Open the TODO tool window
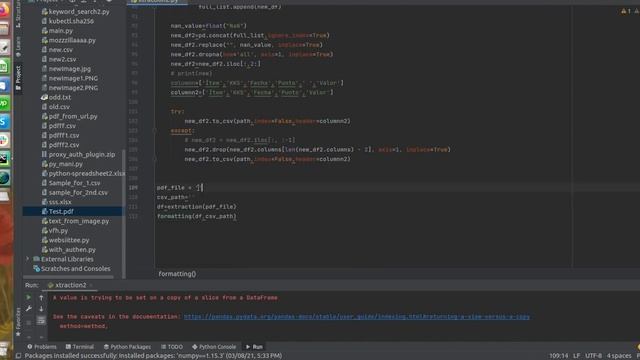The height and width of the screenshot is (360, 640). tap(172, 347)
